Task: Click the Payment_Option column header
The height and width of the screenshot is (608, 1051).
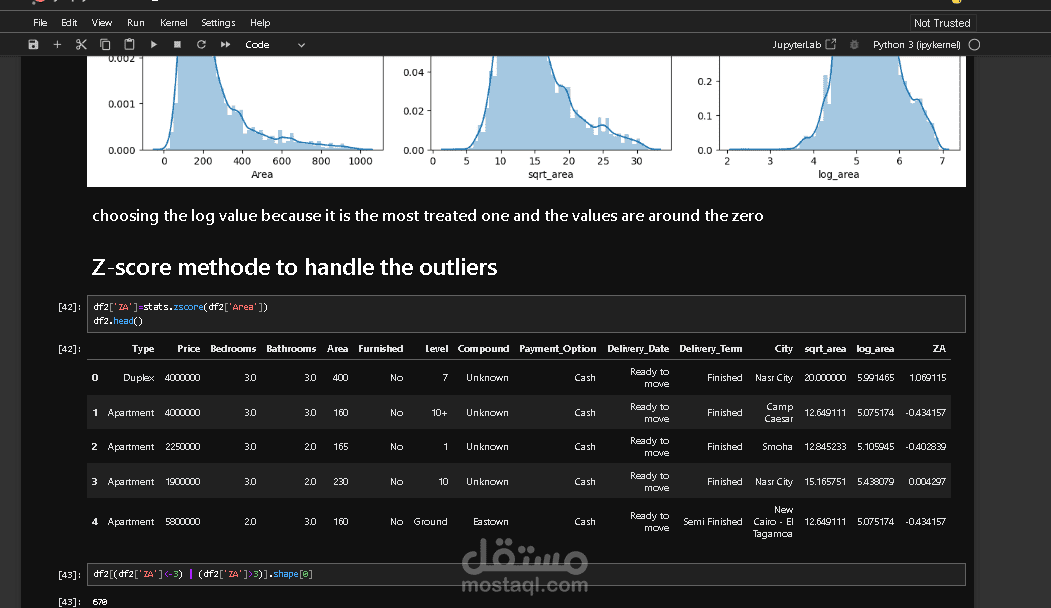Action: [558, 349]
